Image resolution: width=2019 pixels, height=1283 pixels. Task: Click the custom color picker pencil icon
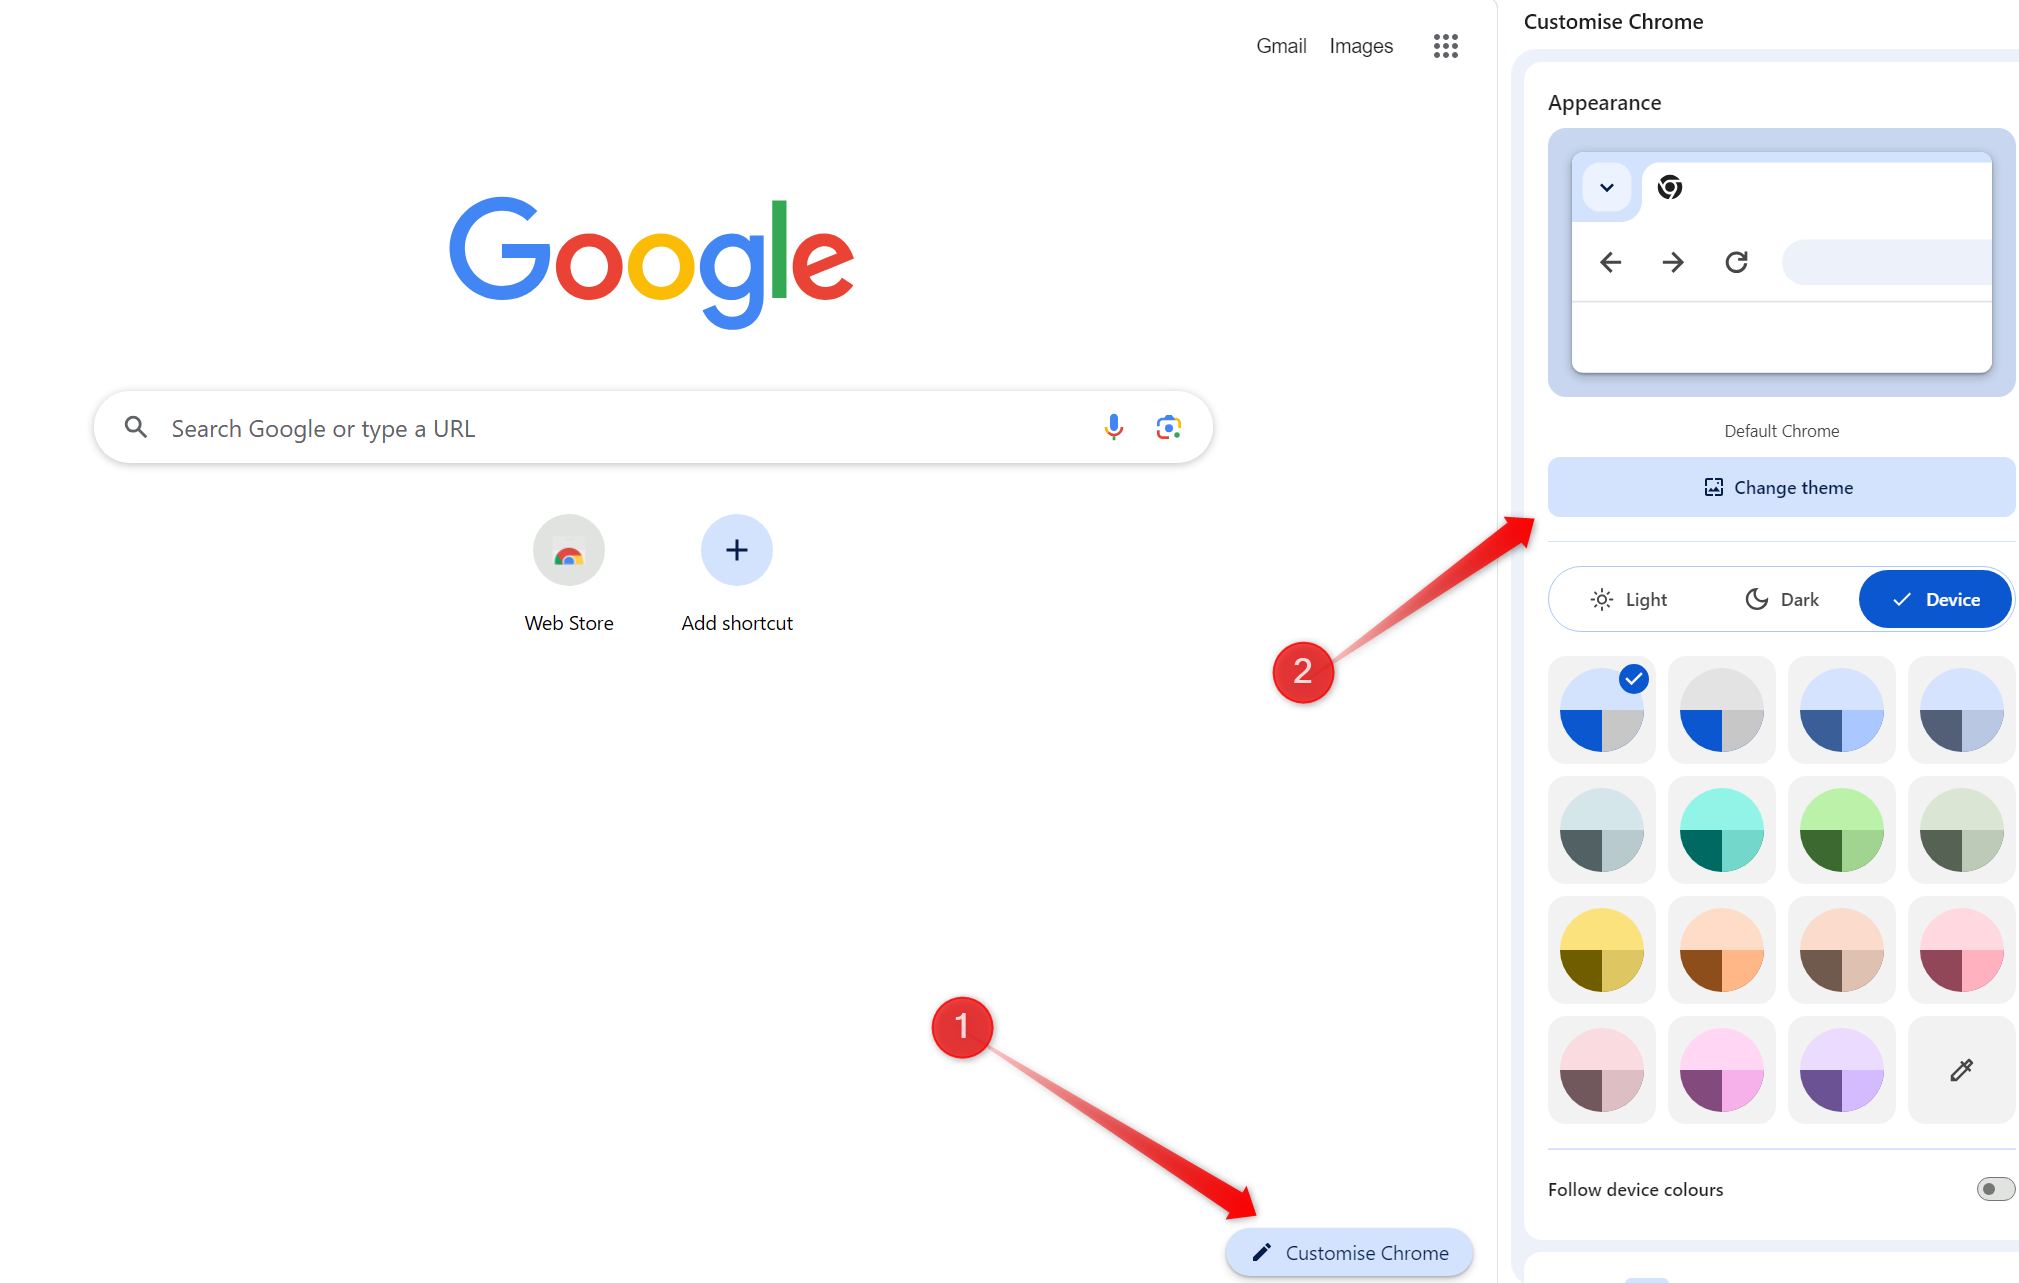(x=1960, y=1070)
